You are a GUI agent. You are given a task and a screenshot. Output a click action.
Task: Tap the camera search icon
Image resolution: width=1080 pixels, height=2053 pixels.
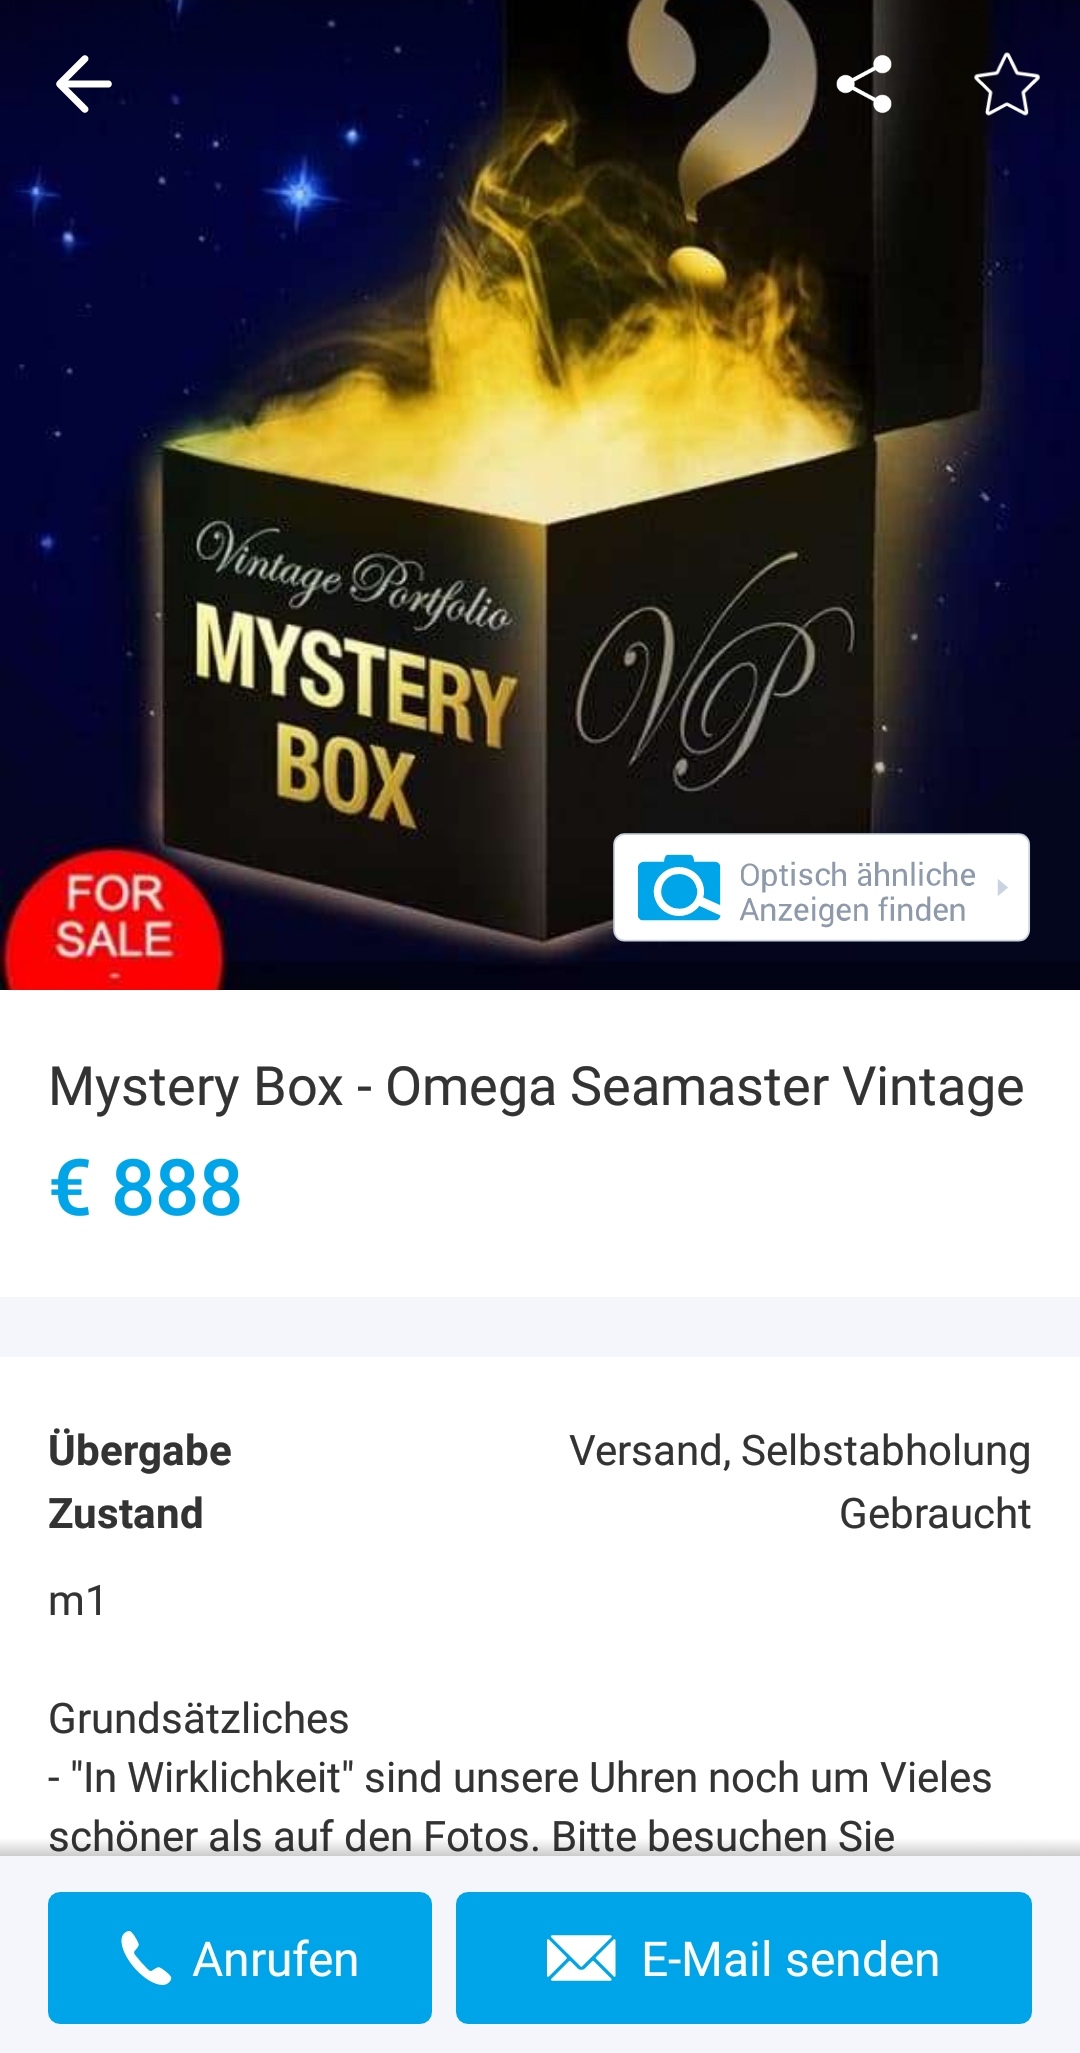tap(679, 887)
